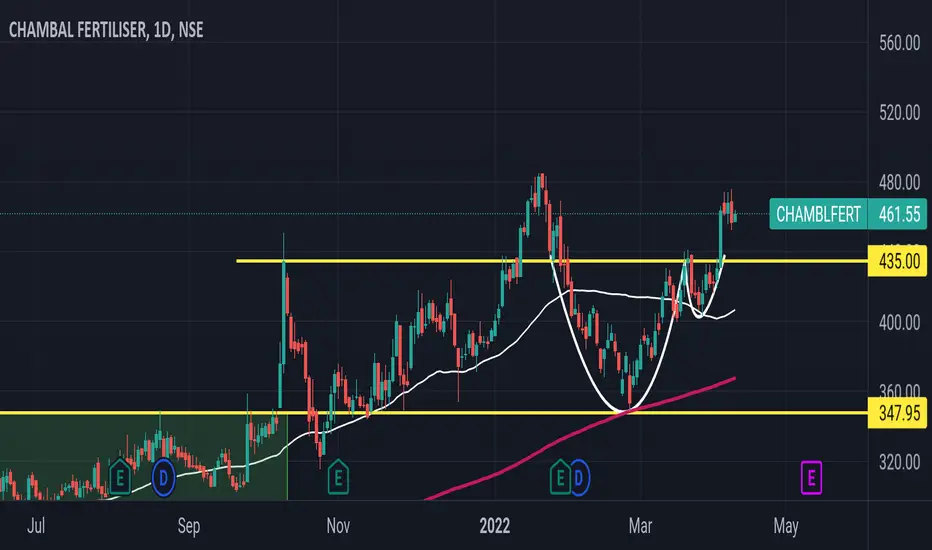This screenshot has height=550, width=932.
Task: Click the earnings E marker near February 2022
Action: pyautogui.click(x=560, y=477)
